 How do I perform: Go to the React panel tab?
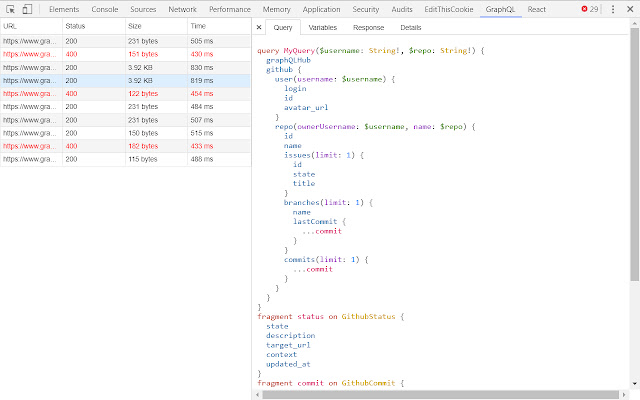coord(537,9)
